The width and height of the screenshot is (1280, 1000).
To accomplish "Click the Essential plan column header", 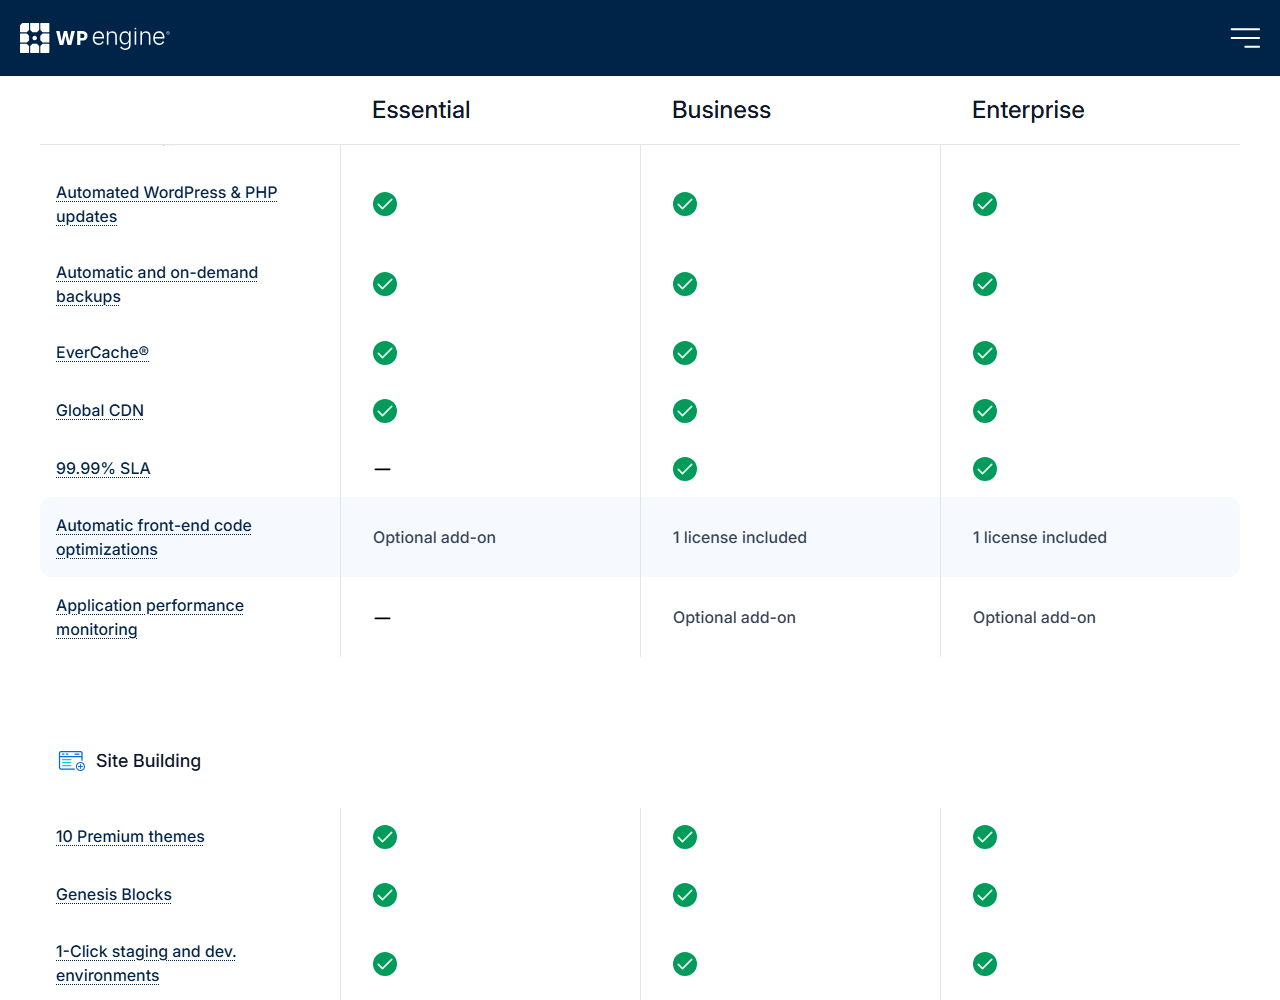I will point(421,110).
